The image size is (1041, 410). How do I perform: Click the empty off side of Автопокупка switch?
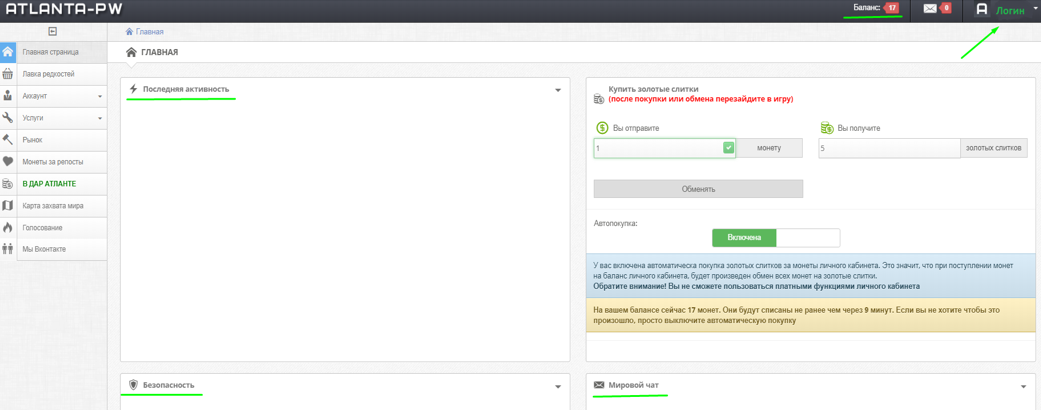coord(808,238)
